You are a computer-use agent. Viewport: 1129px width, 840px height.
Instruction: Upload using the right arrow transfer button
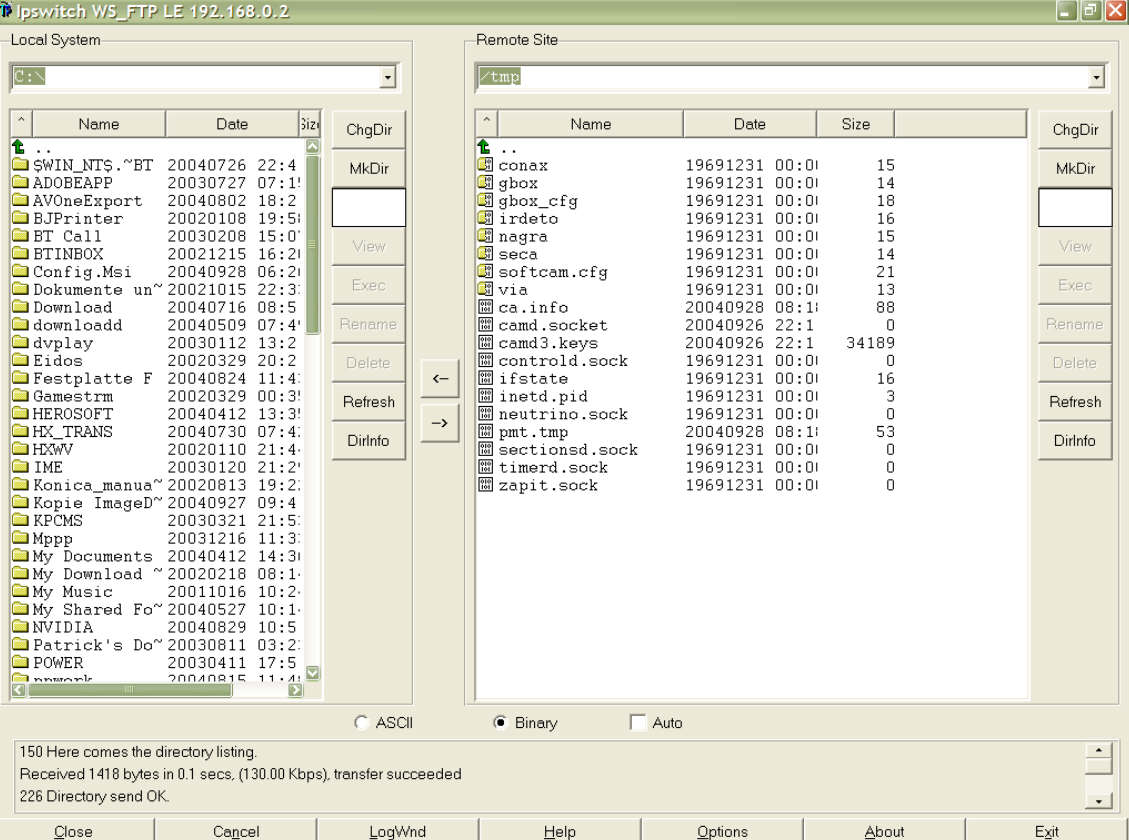(x=439, y=422)
